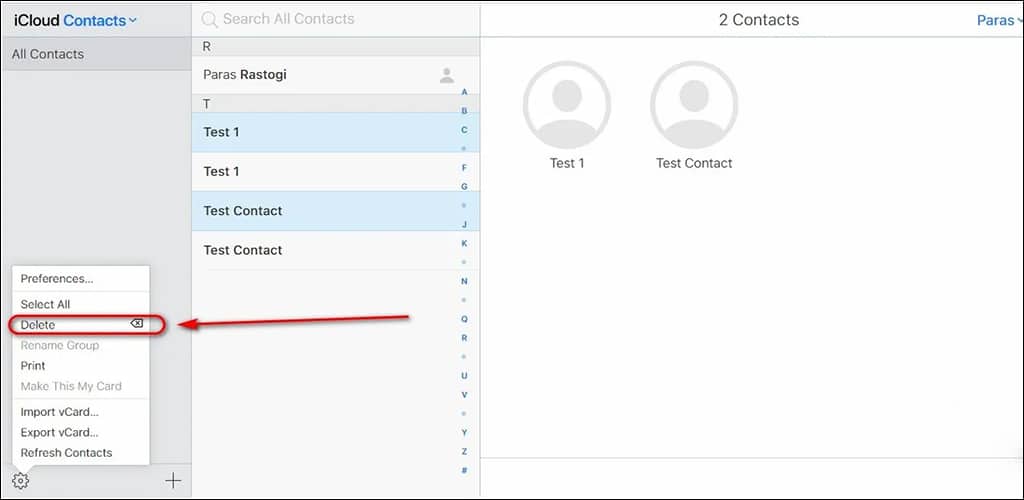
Task: Choose Select All from the menu
Action: (45, 304)
